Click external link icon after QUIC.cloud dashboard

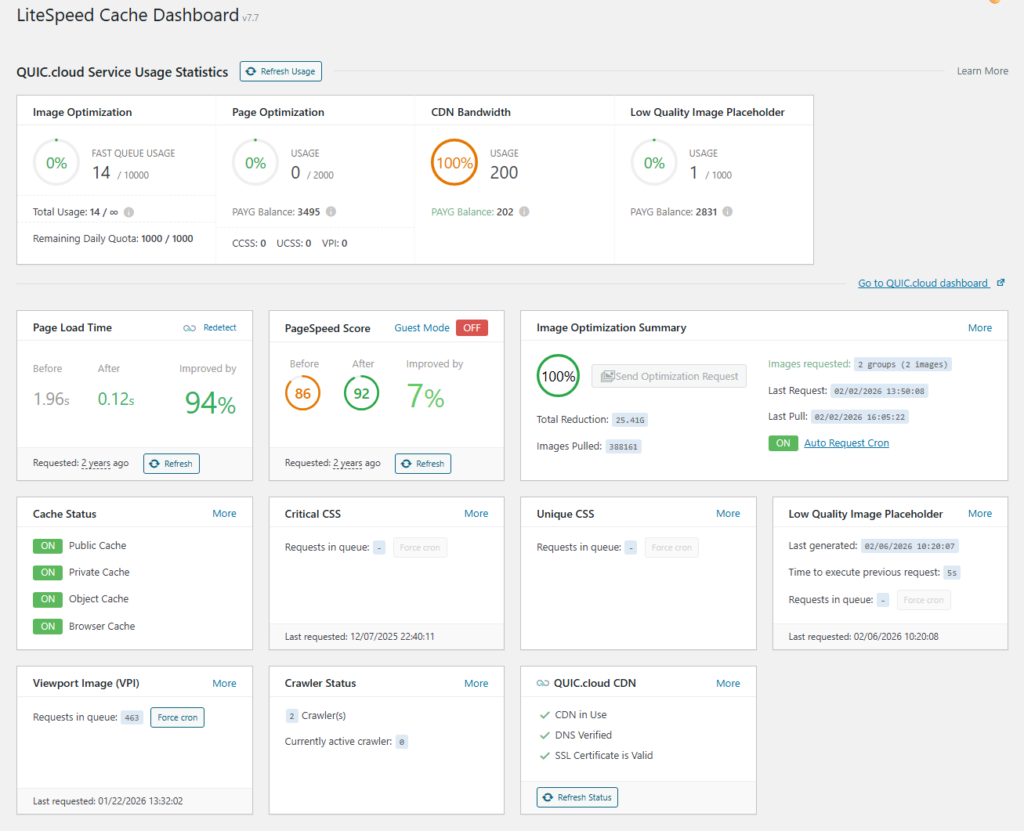point(1001,283)
